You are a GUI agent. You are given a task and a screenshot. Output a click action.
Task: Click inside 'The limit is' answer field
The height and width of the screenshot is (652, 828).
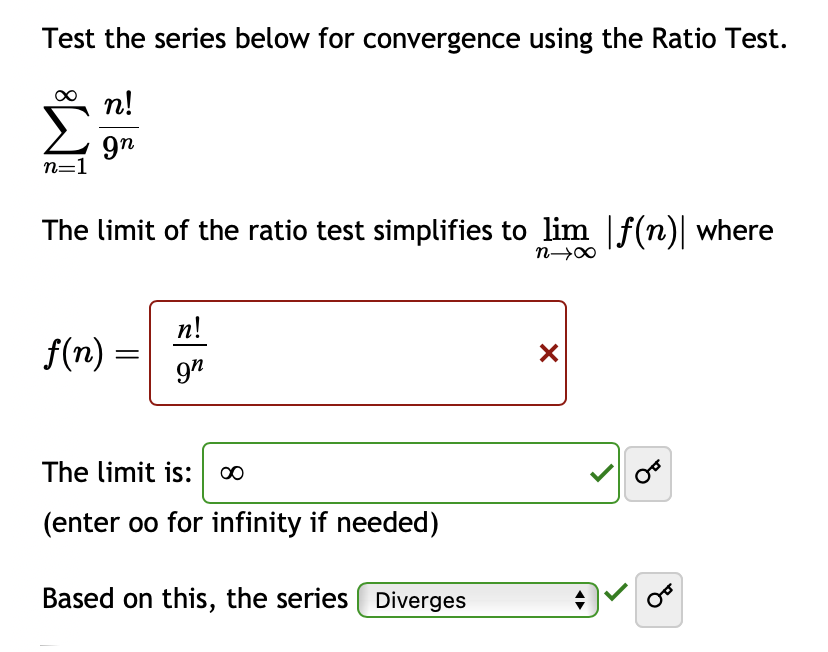[400, 471]
